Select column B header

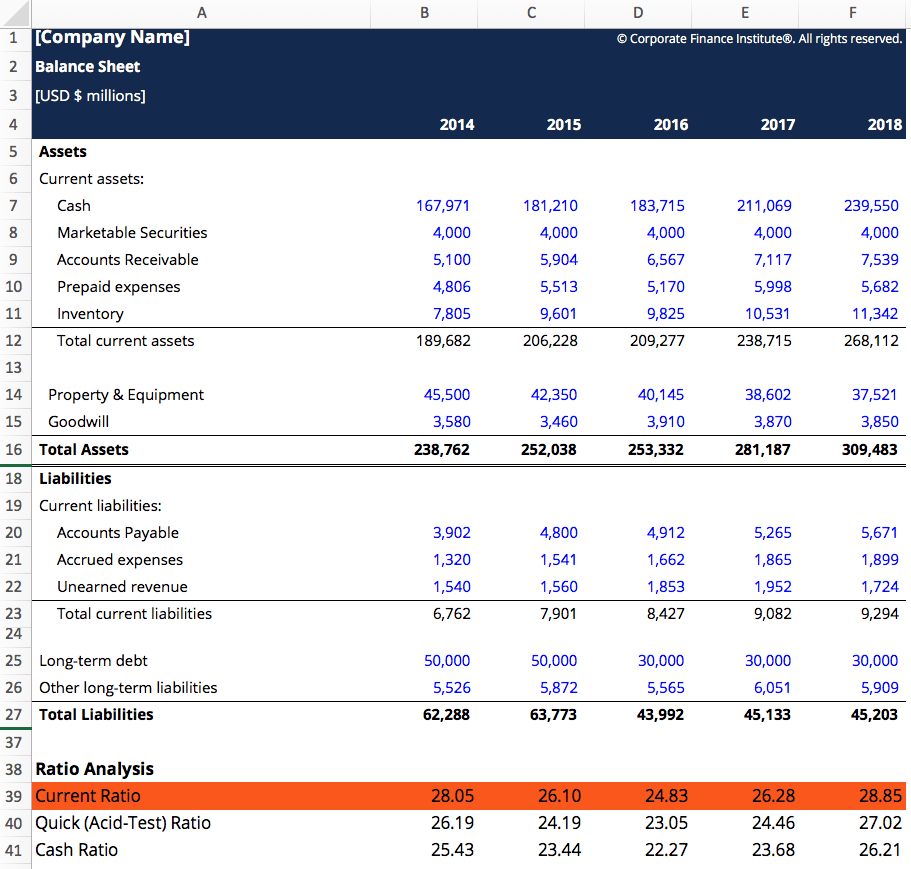point(423,12)
